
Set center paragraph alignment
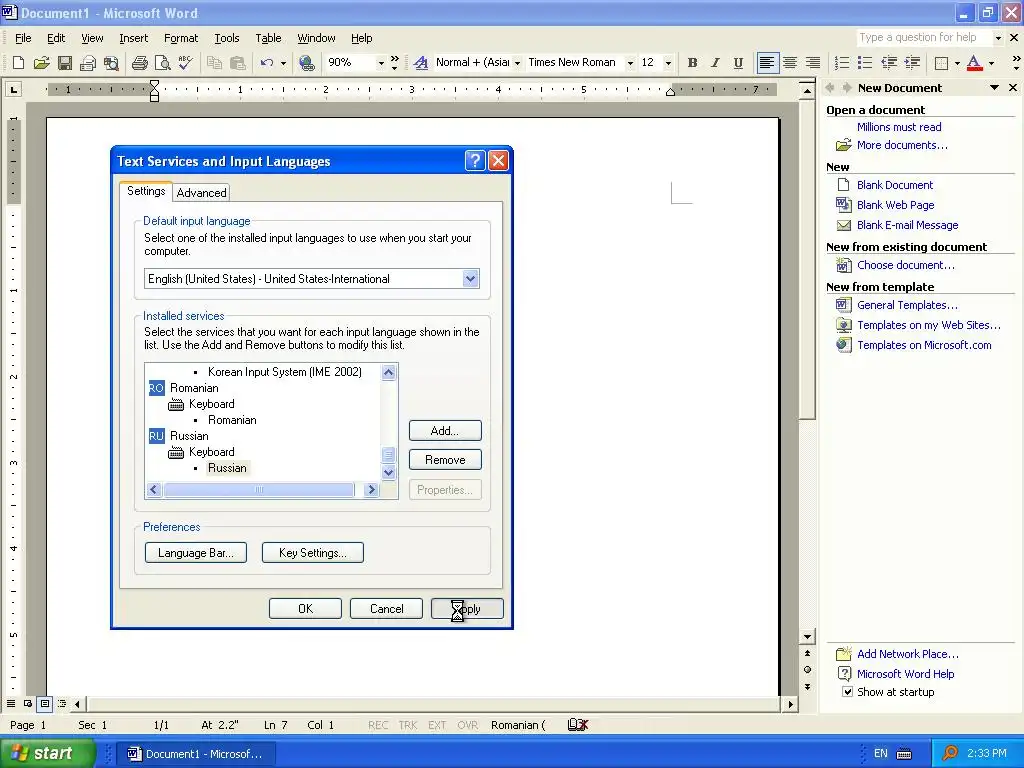790,63
